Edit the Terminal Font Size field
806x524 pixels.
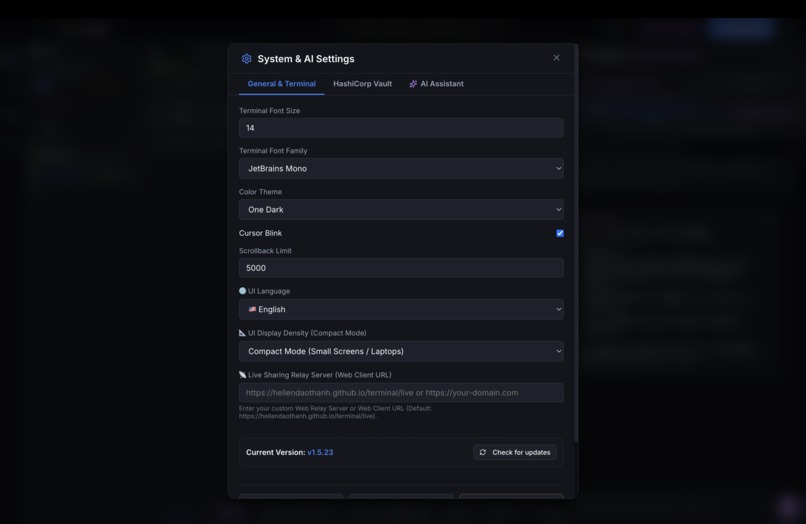(401, 128)
